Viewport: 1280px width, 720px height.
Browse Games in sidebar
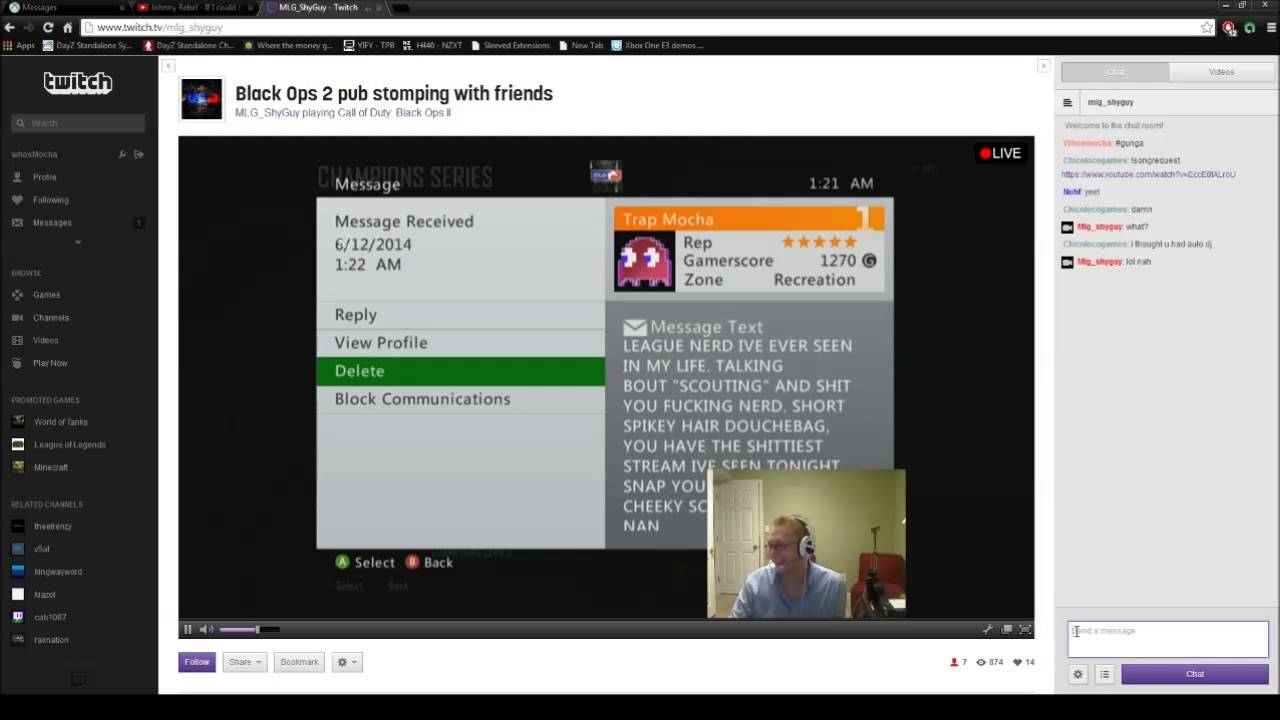(x=47, y=295)
